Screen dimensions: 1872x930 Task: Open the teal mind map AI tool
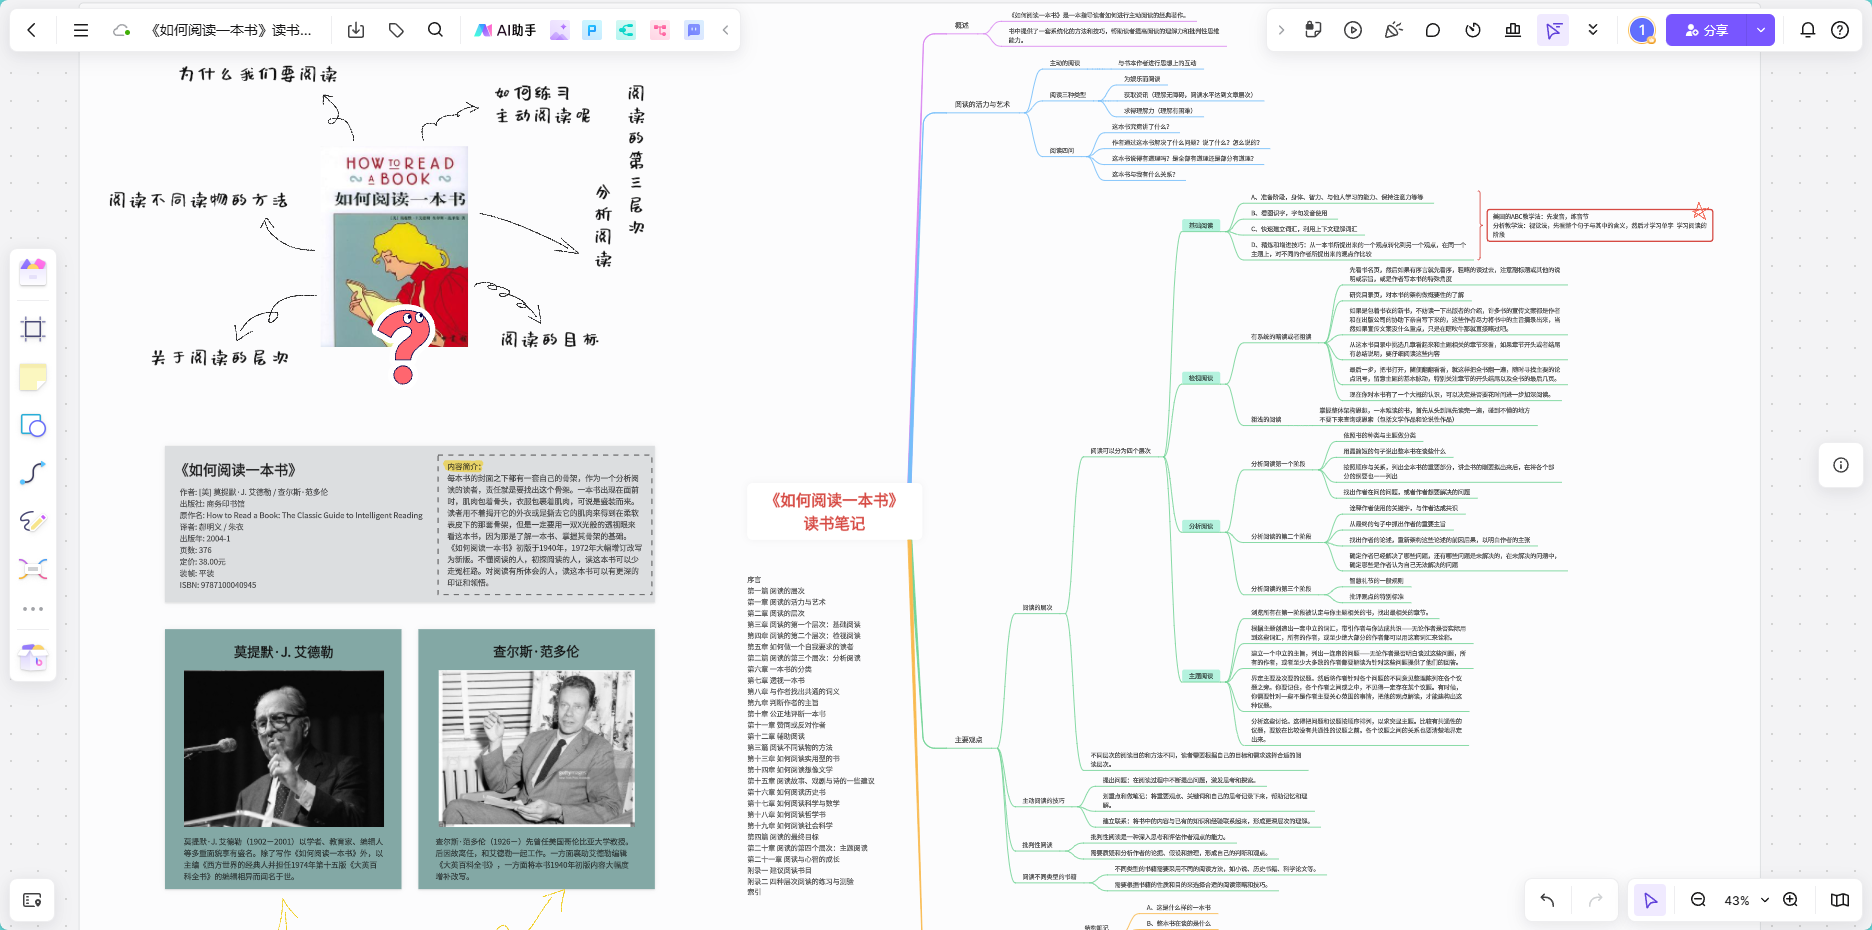[x=626, y=30]
